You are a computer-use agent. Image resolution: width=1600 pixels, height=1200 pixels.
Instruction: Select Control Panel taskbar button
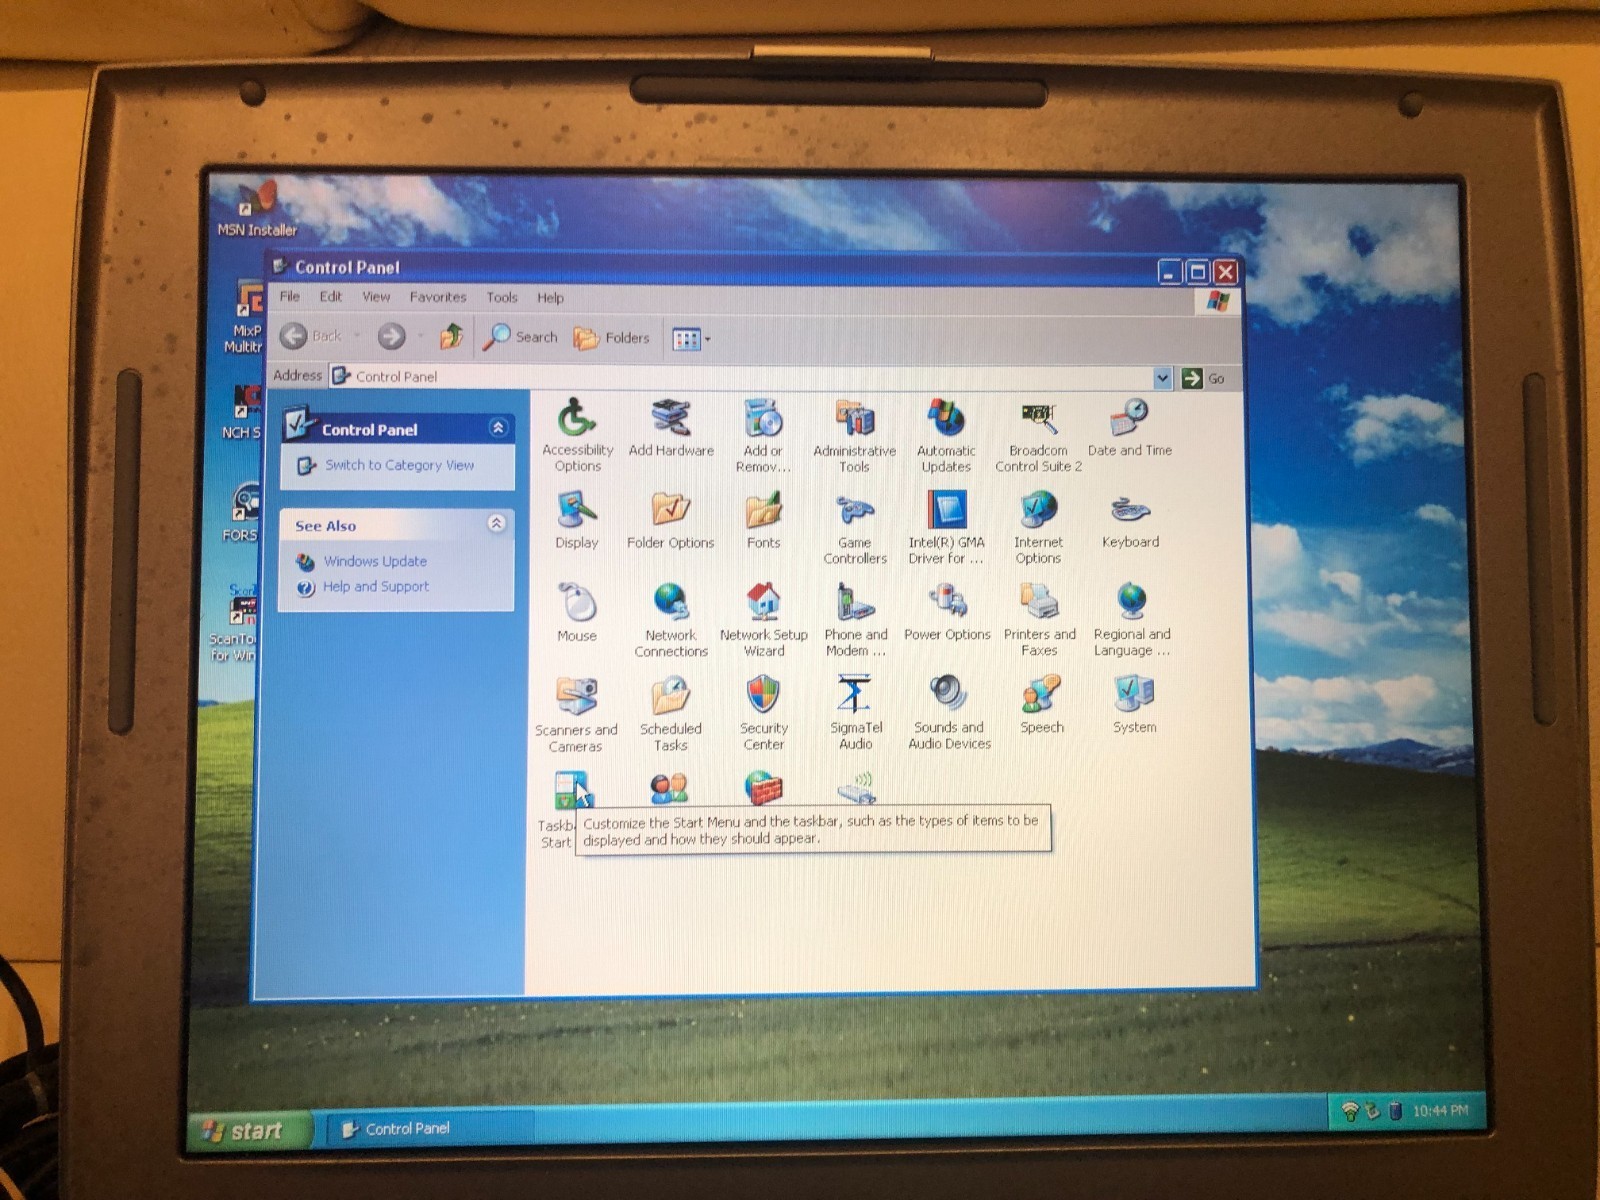tap(430, 1129)
